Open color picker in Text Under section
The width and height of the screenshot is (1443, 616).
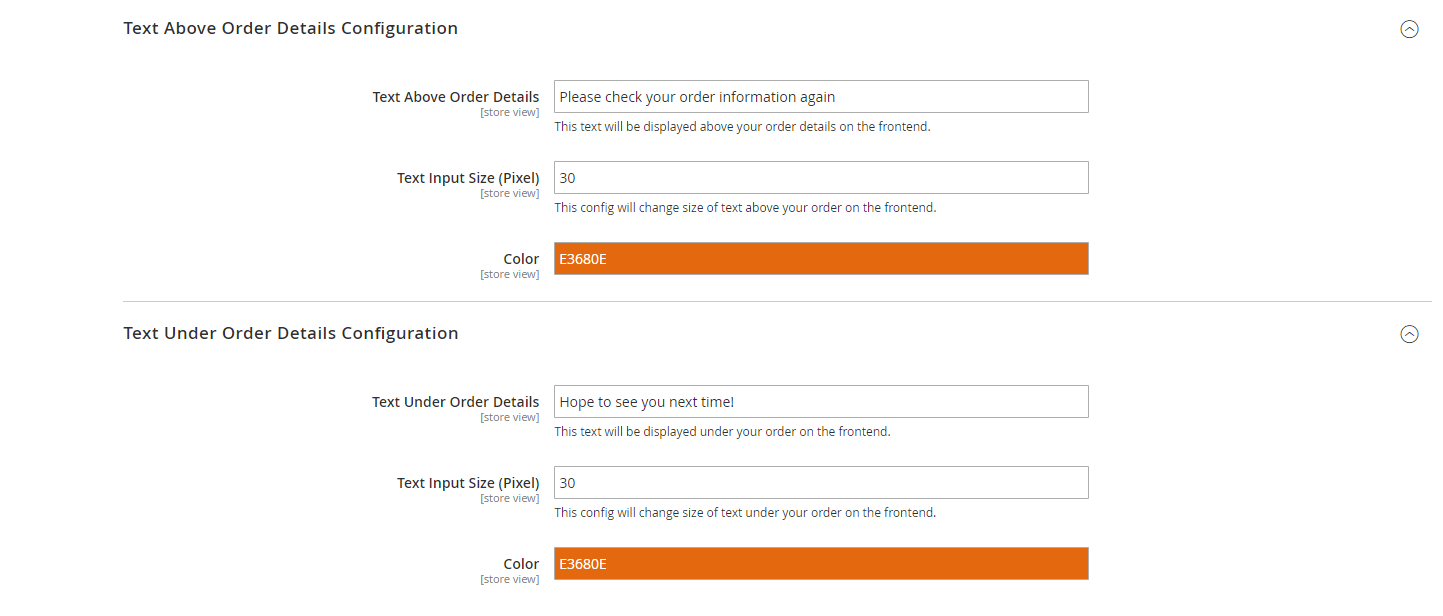(820, 564)
